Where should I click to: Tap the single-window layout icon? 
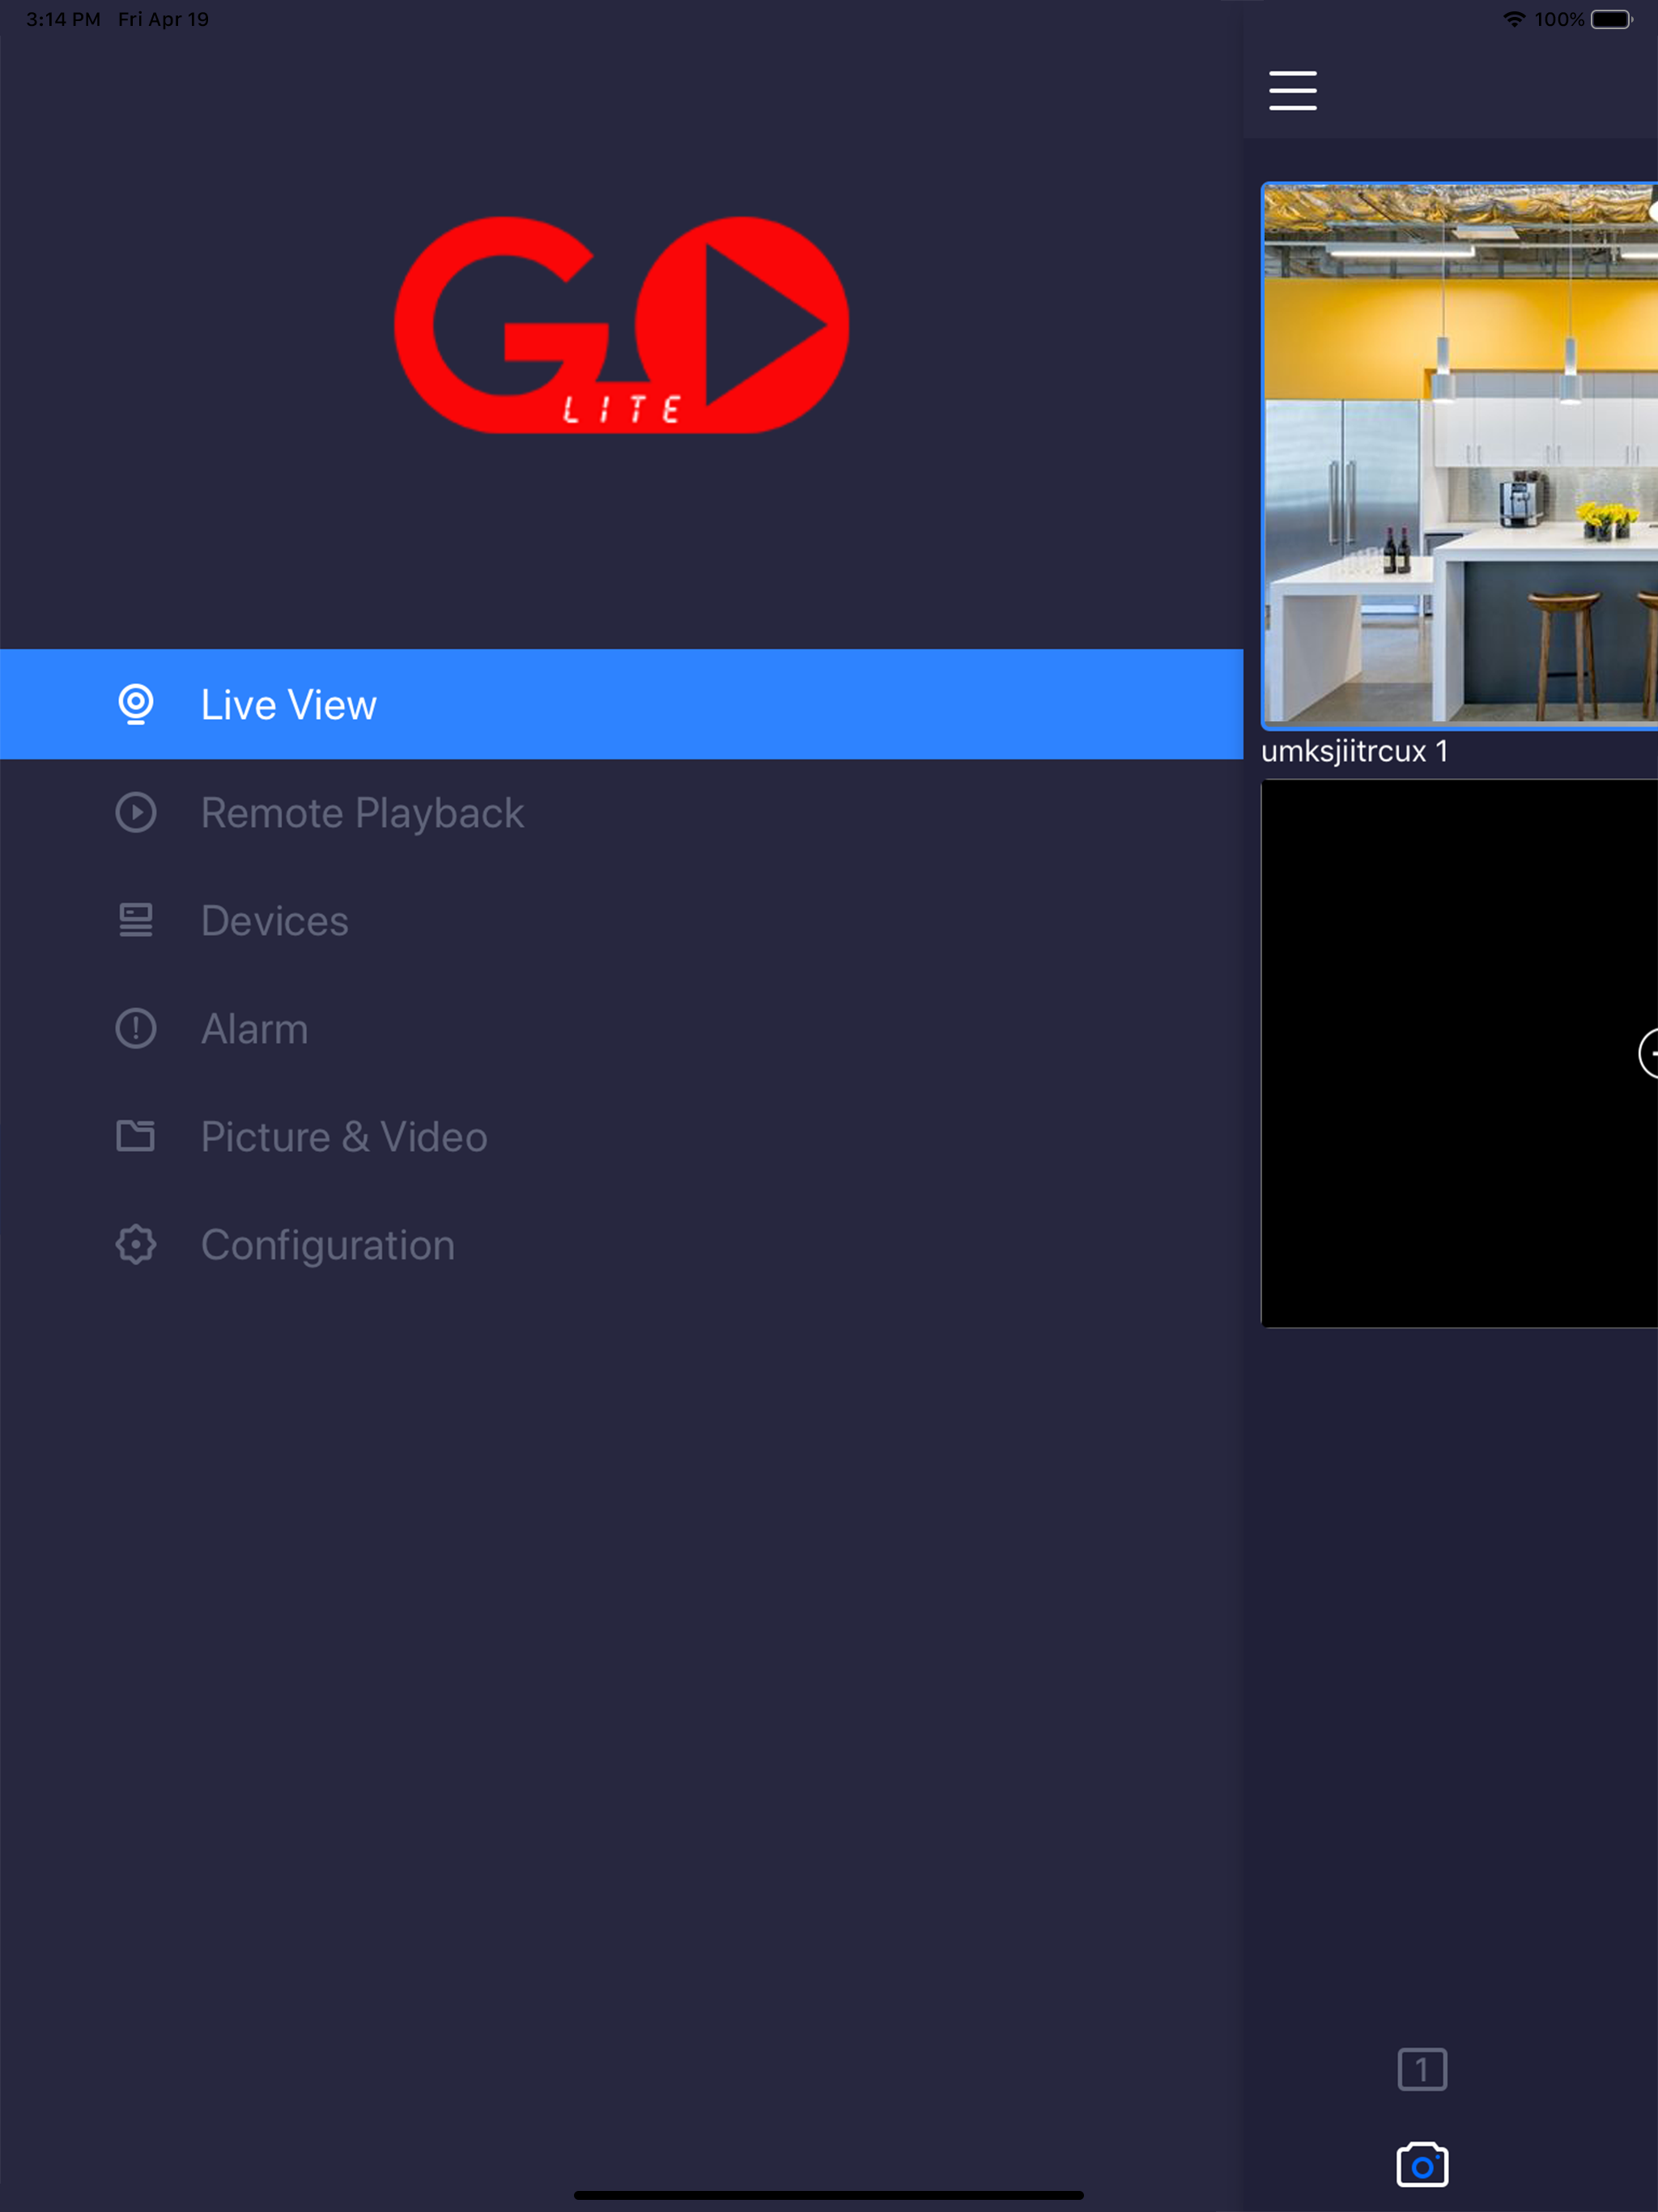[1422, 2069]
